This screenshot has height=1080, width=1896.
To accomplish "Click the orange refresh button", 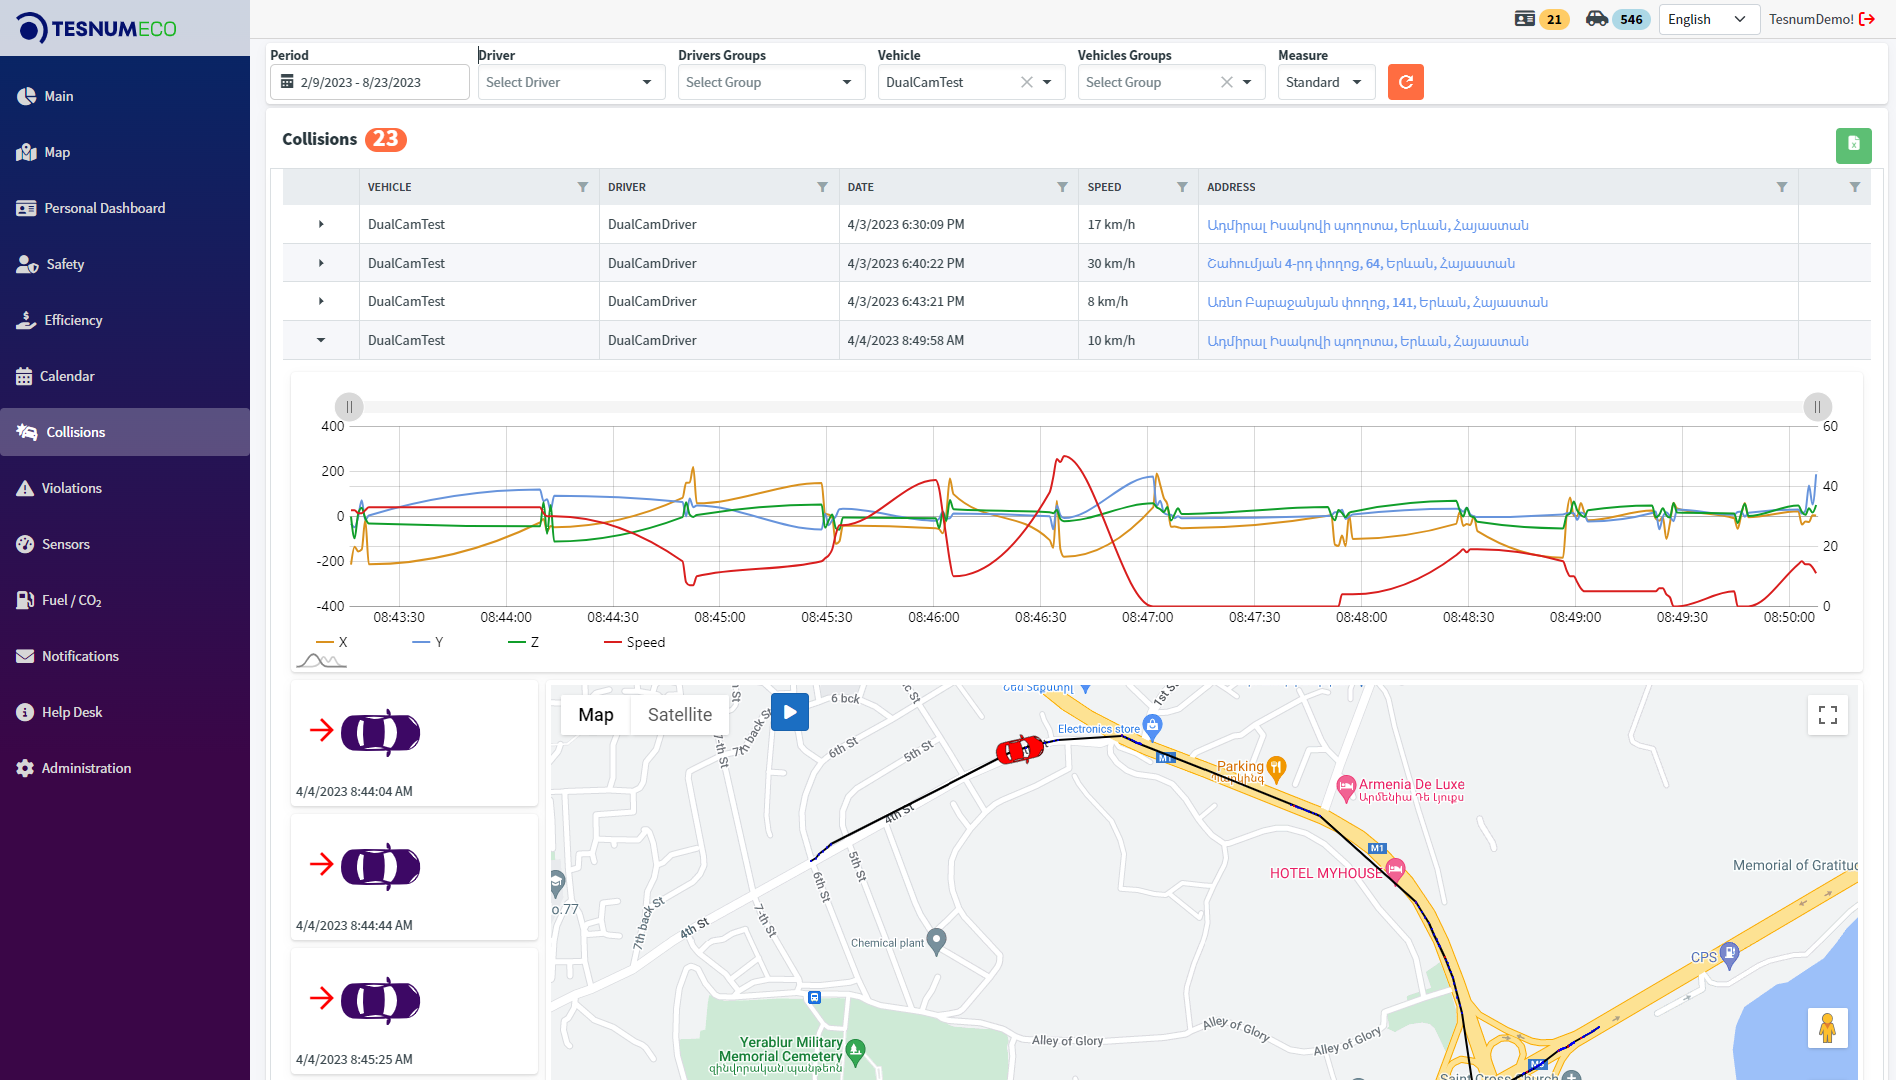I will tap(1405, 82).
